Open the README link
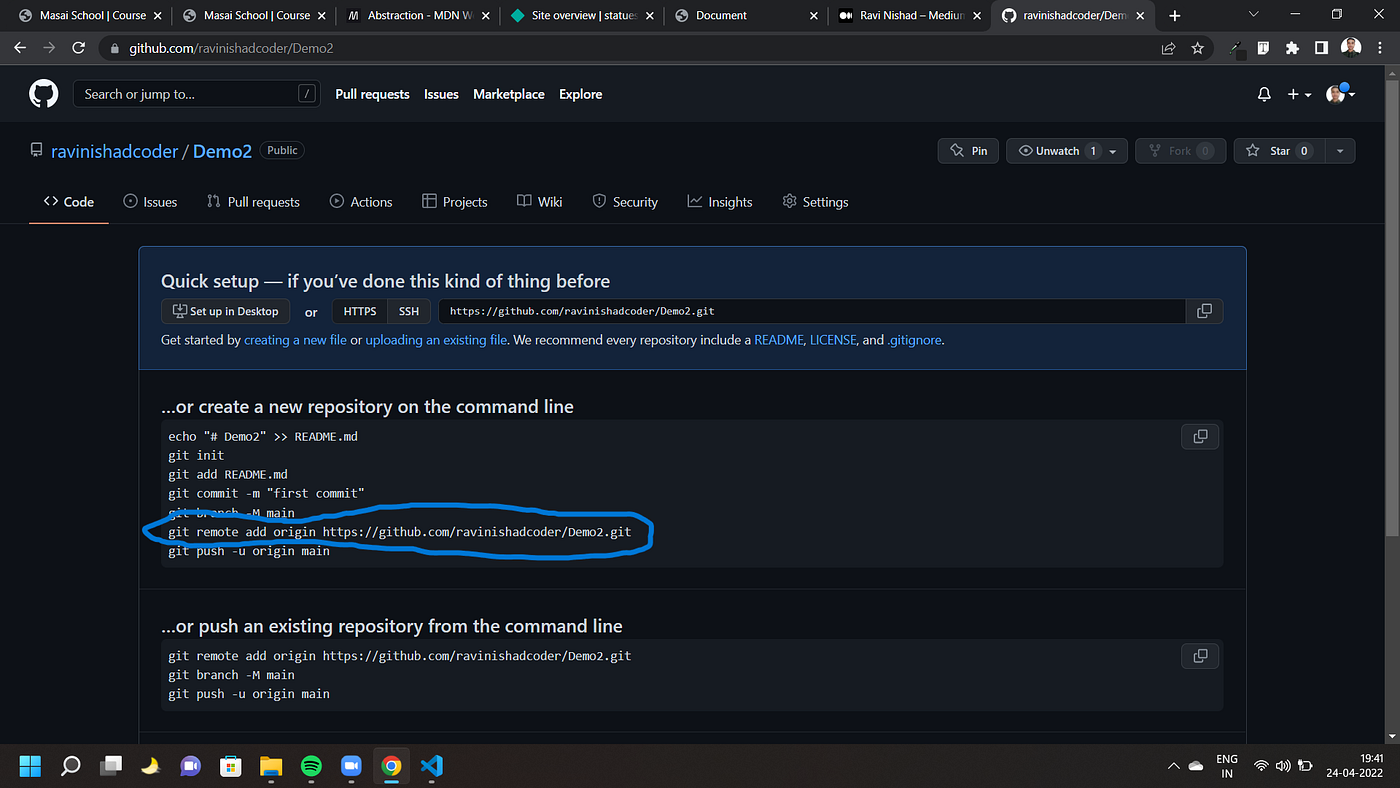This screenshot has width=1400, height=788. click(x=778, y=340)
